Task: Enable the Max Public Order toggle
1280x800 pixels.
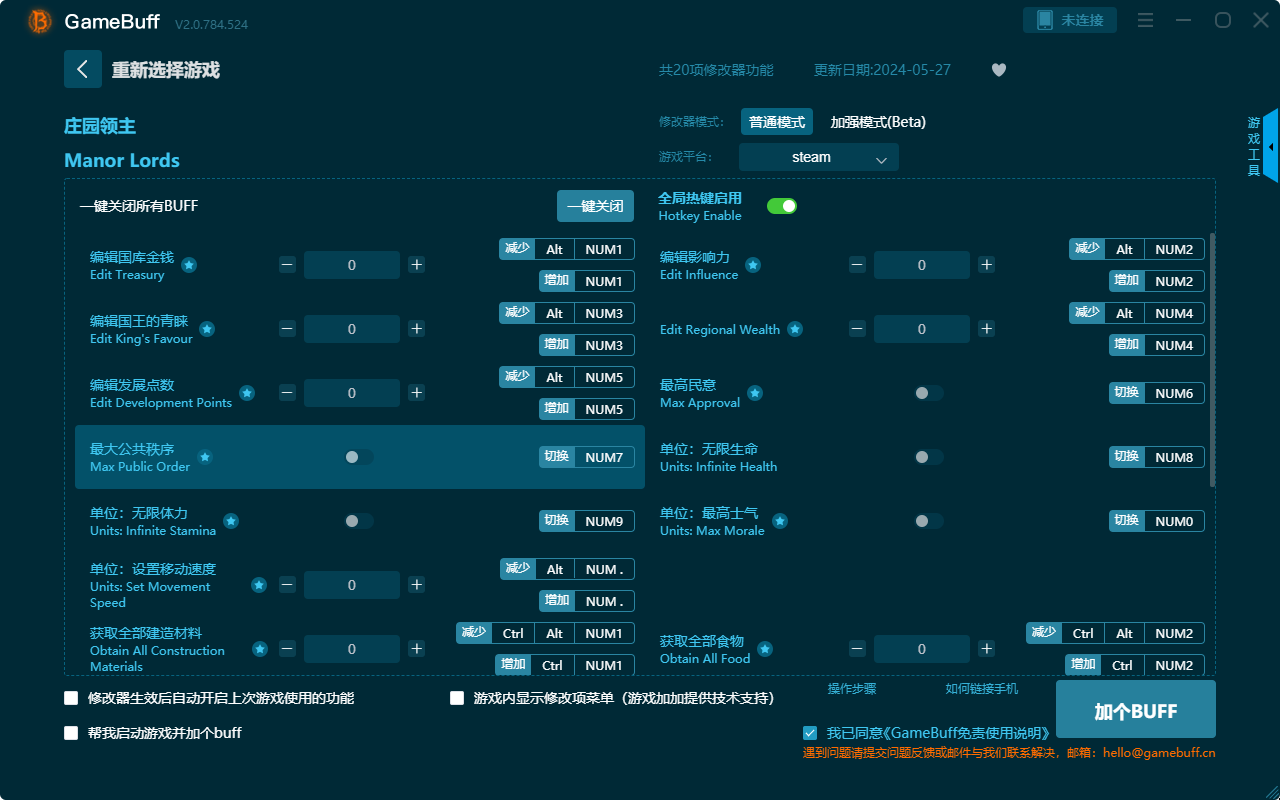Action: point(359,457)
